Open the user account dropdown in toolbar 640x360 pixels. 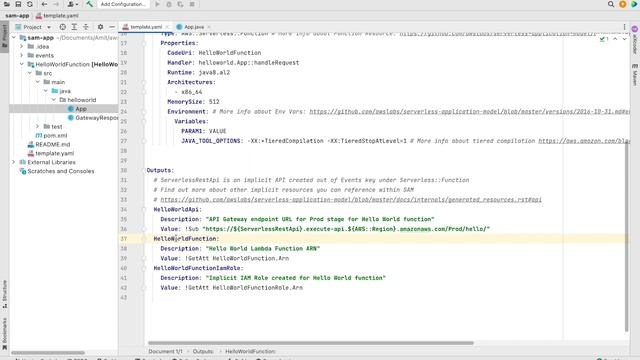(x=72, y=4)
